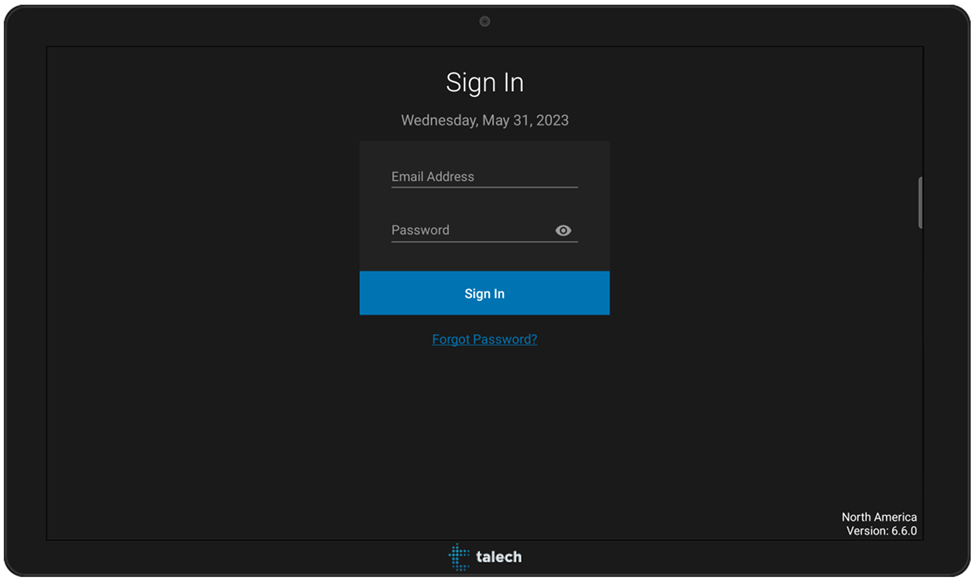Click the talech logo at the bottom
The image size is (975, 583).
[485, 557]
